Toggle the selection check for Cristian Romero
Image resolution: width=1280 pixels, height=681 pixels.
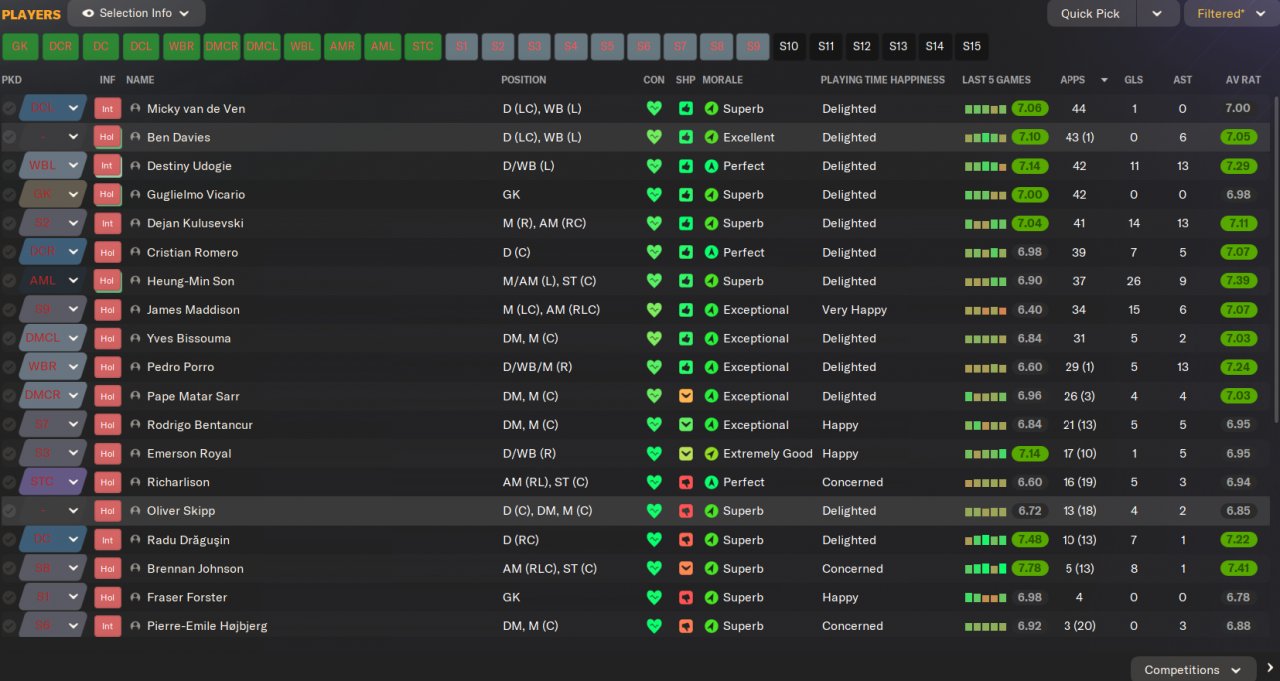pos(9,252)
